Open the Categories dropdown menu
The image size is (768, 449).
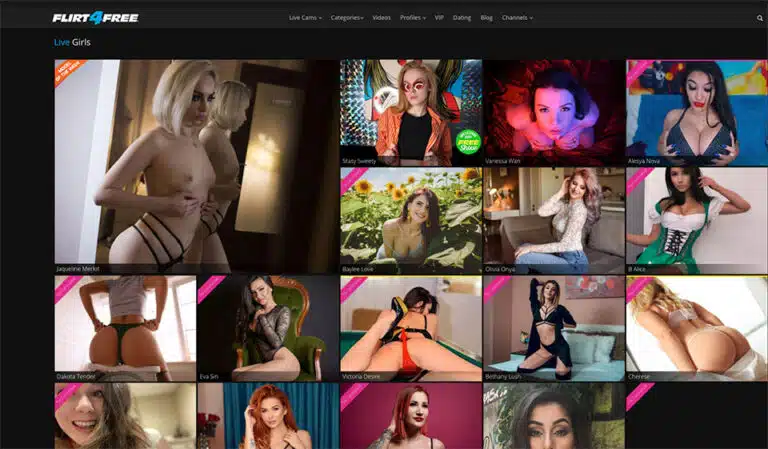(347, 18)
